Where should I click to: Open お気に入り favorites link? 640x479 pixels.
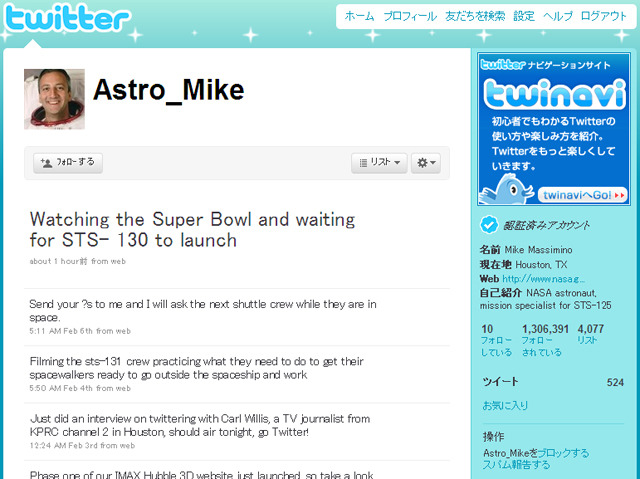coord(505,405)
